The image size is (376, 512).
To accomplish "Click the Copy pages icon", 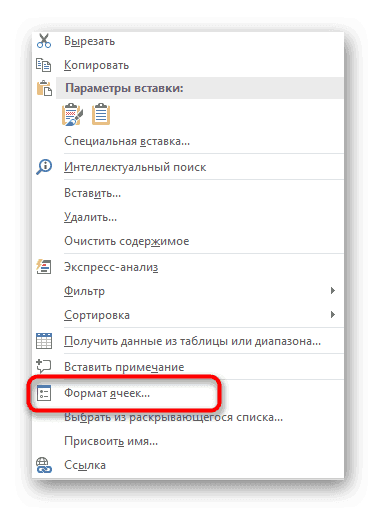I will pos(44,65).
